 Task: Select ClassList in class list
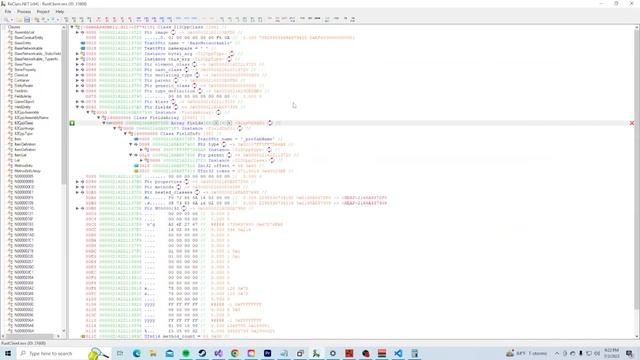click(21, 75)
